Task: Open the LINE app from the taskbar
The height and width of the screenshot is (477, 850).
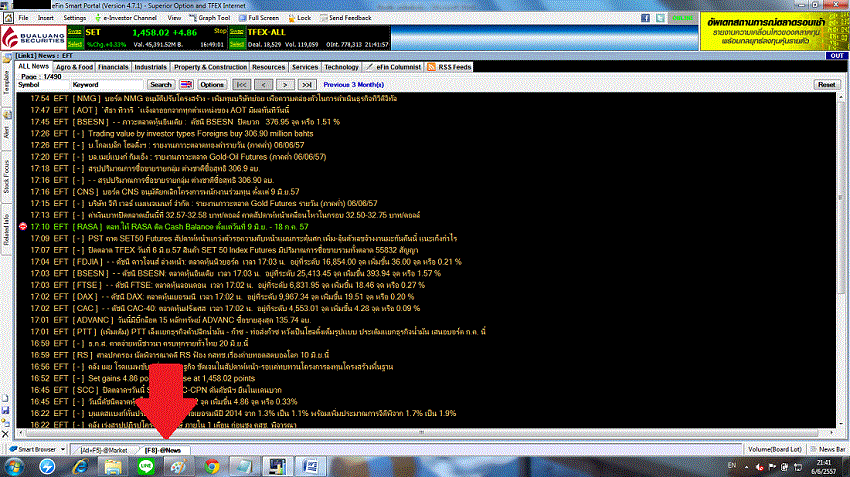Action: pos(146,466)
